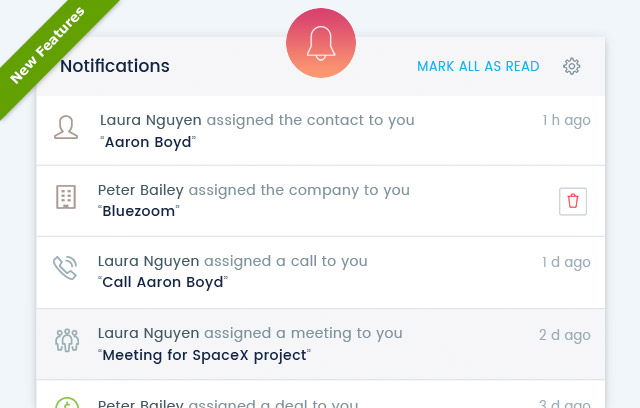This screenshot has height=408, width=640.
Task: Open the "Bluezoom" company link
Action: click(138, 211)
